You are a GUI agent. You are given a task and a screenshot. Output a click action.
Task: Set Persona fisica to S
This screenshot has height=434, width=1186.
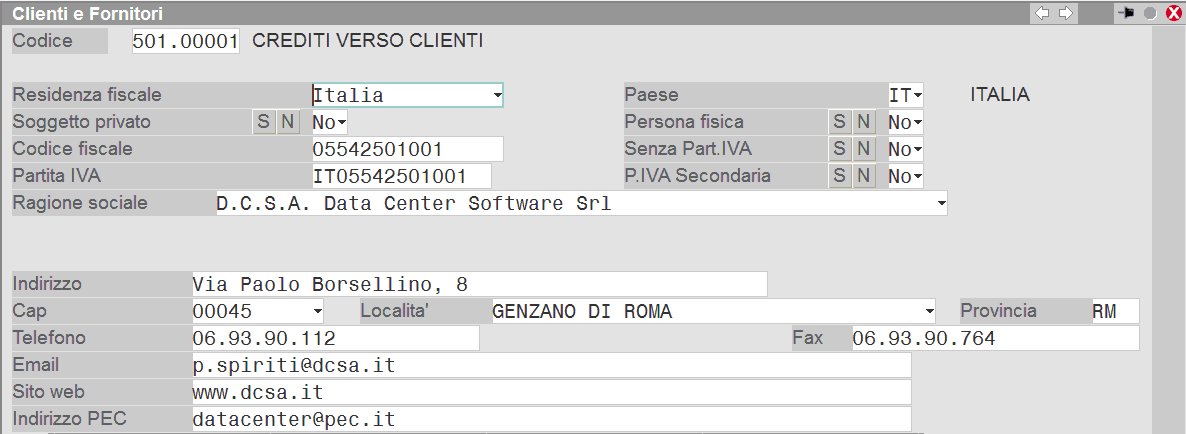[x=840, y=122]
